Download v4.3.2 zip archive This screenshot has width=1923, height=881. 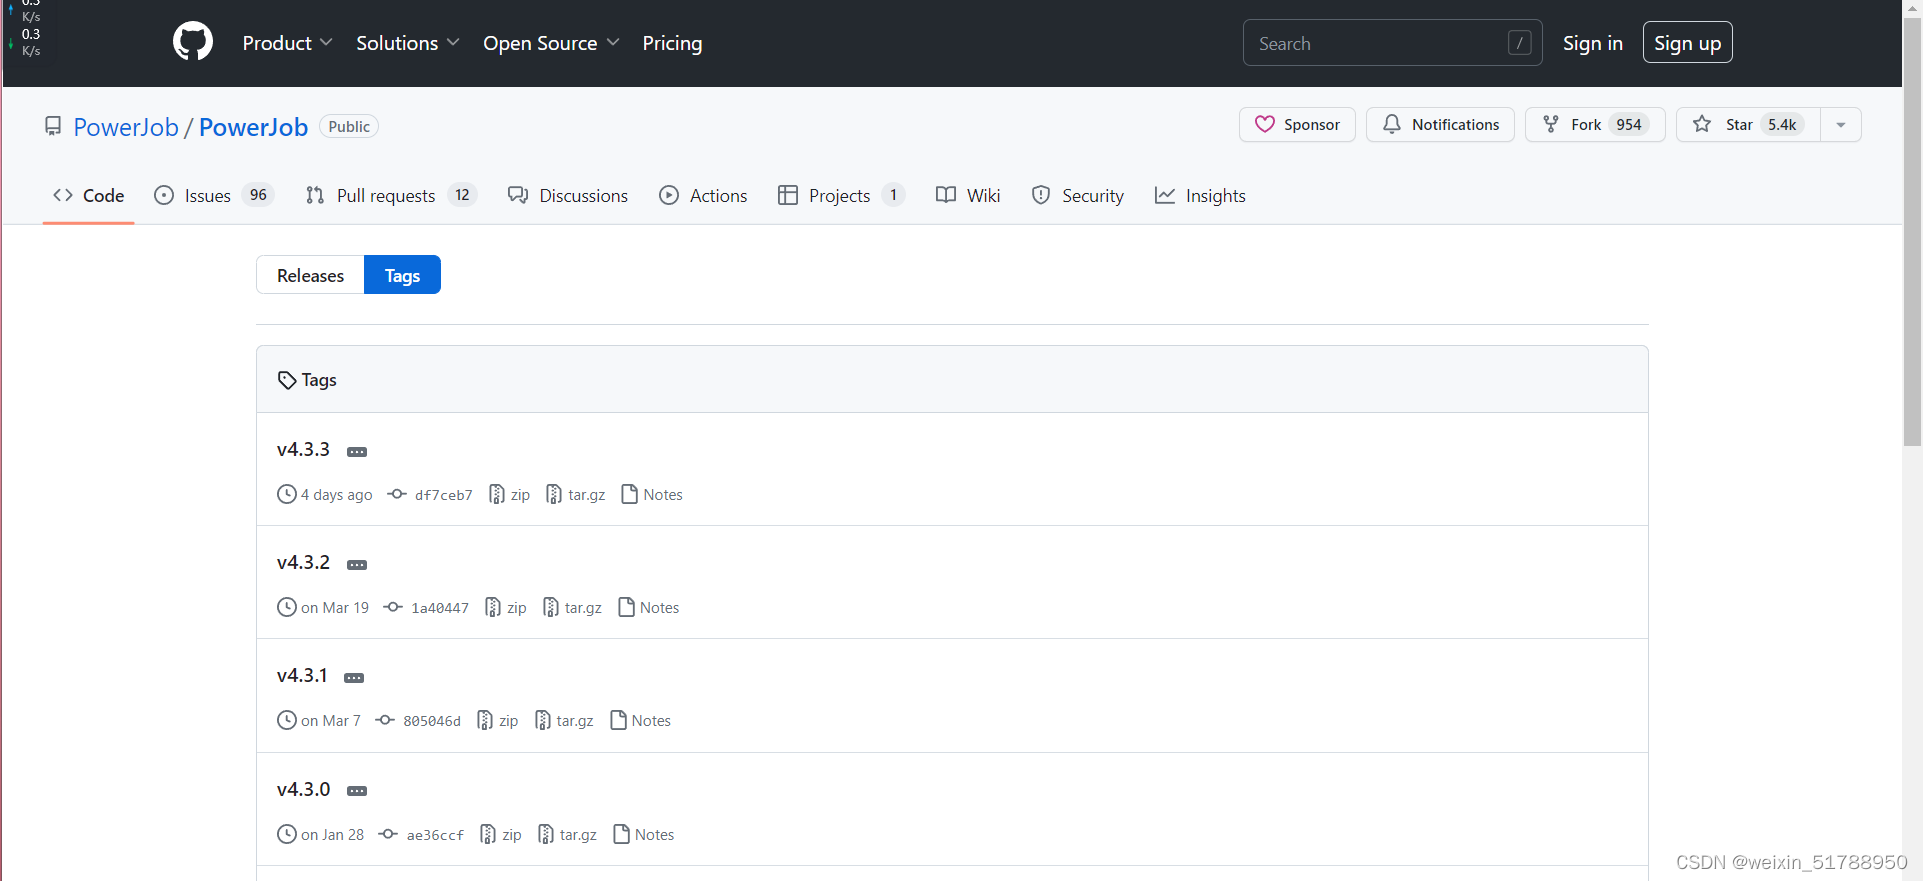505,608
